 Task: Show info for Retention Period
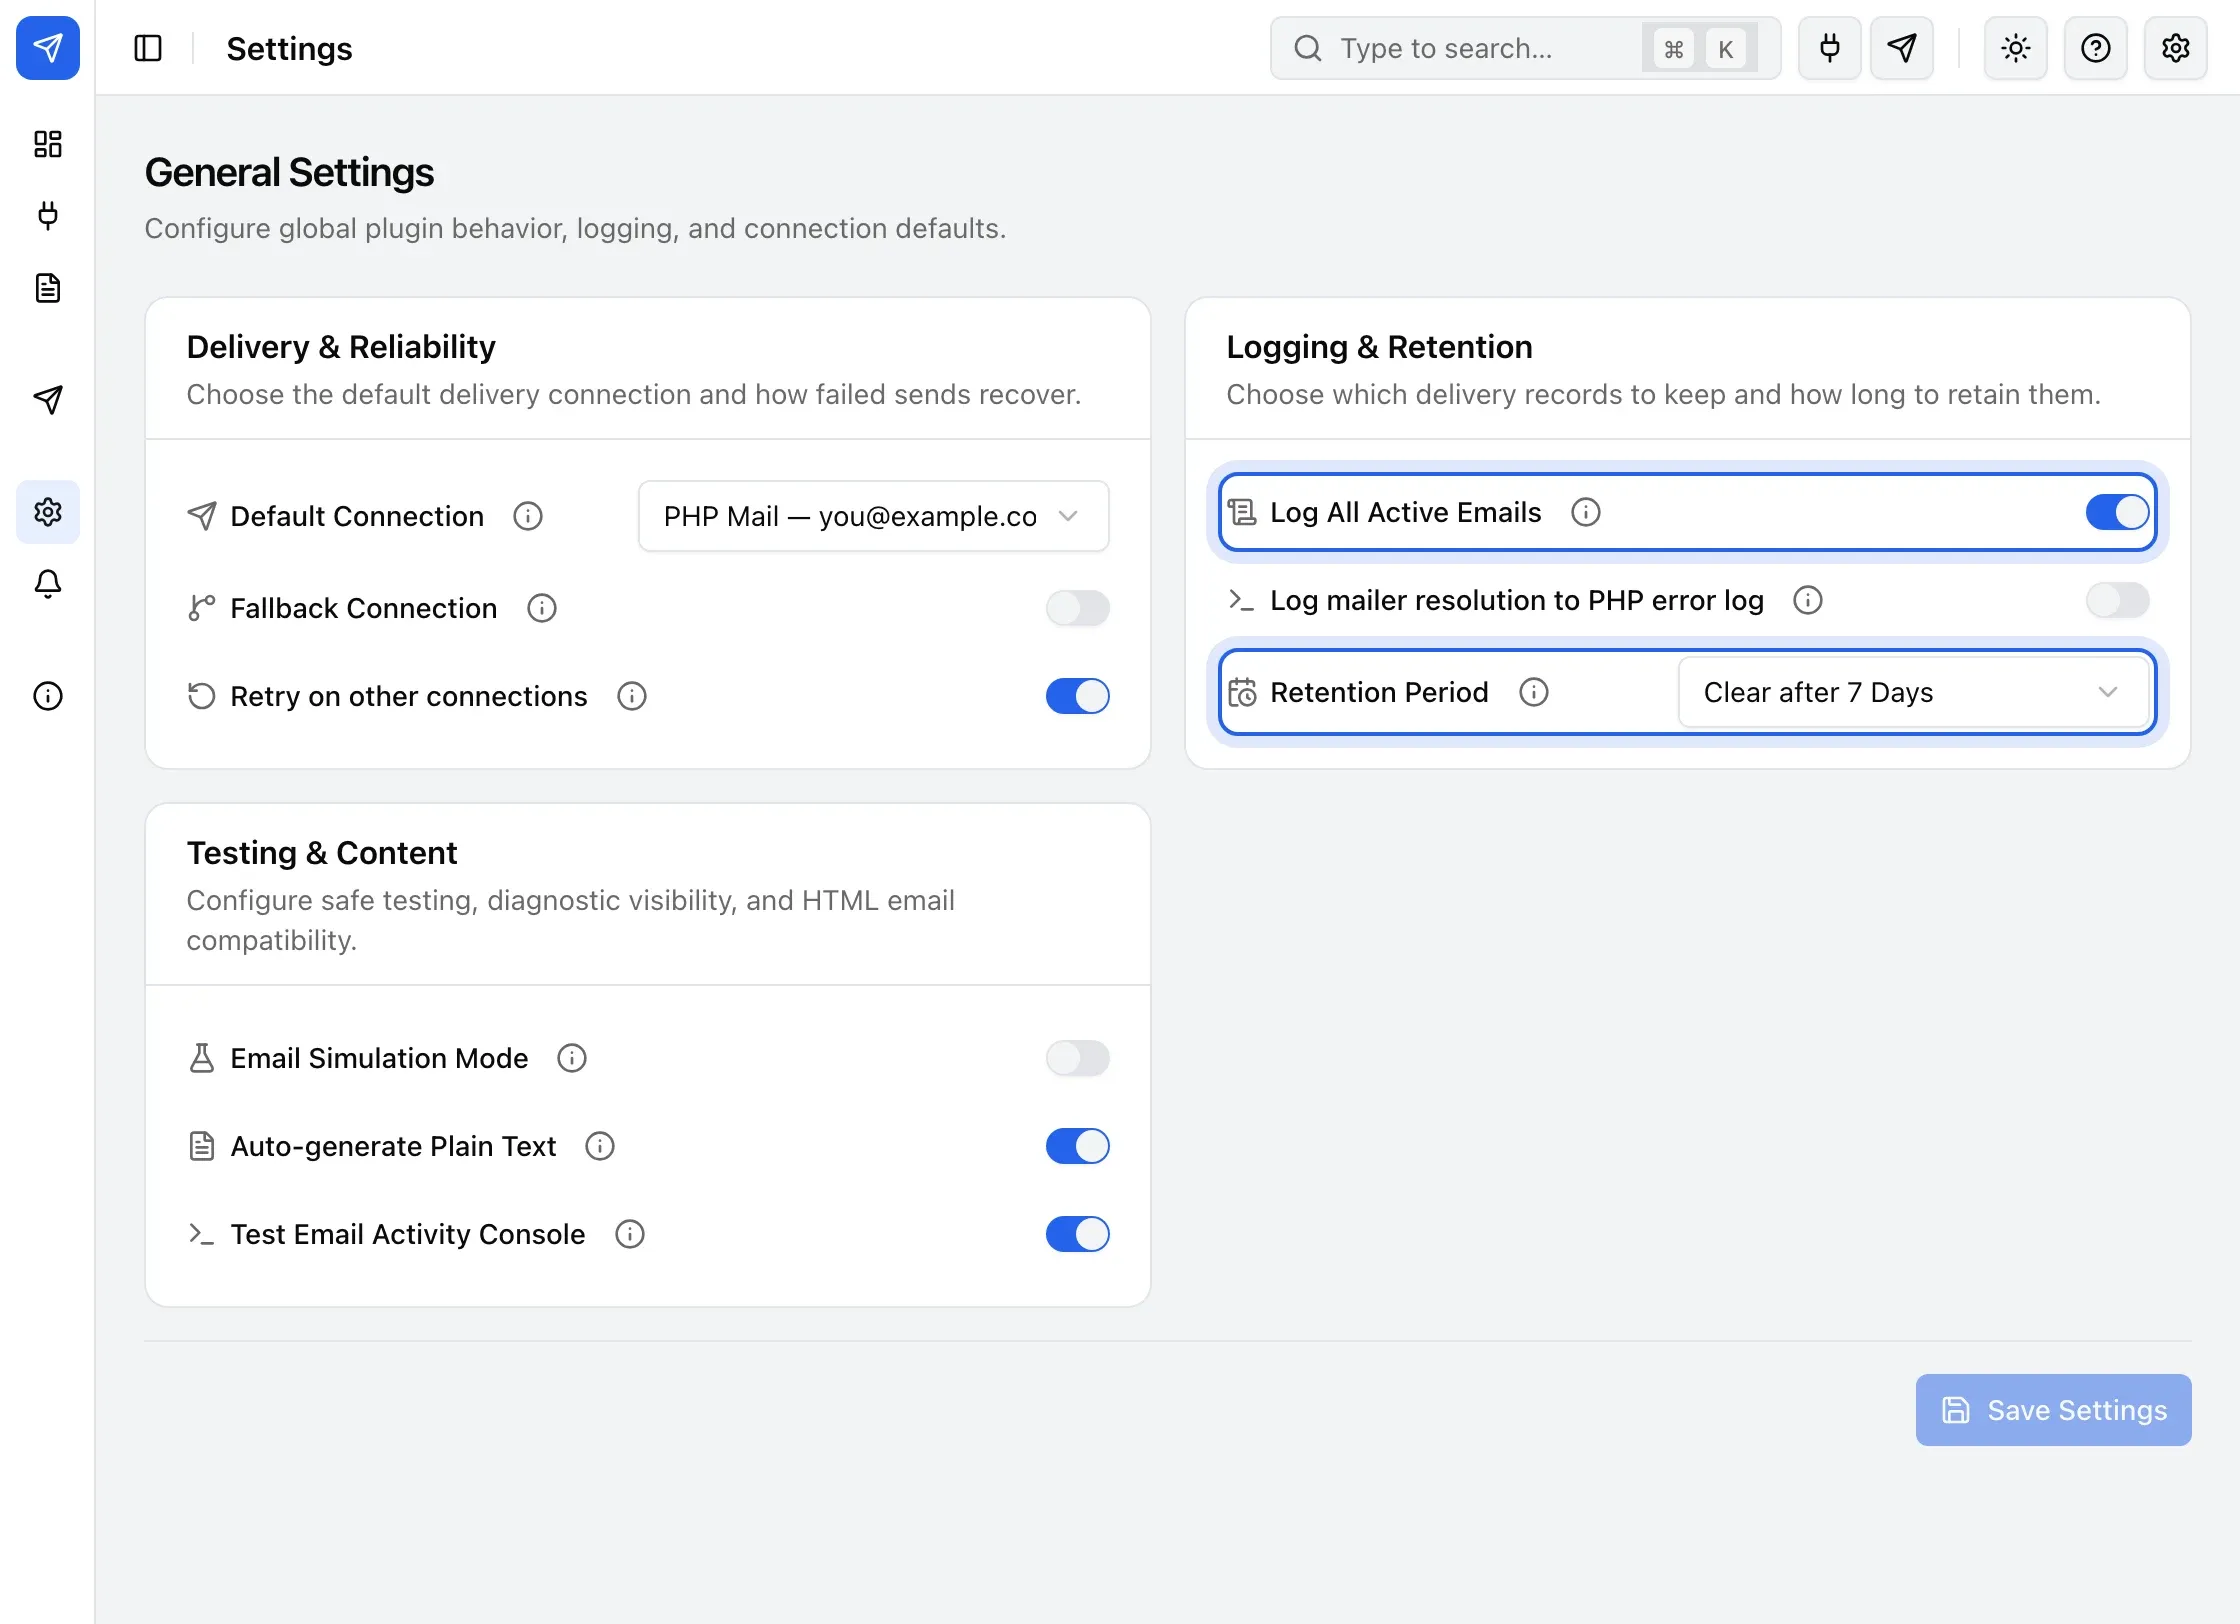coord(1534,692)
